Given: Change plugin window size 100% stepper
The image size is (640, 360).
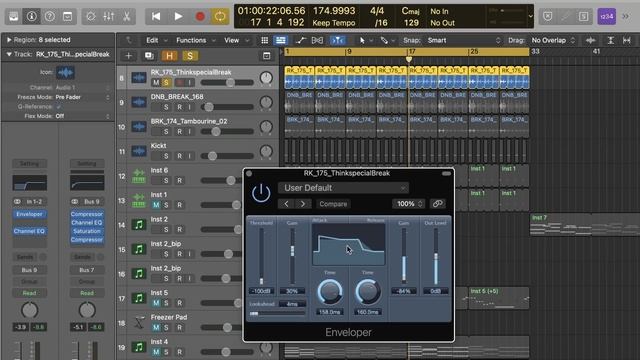Looking at the screenshot, I should point(409,204).
